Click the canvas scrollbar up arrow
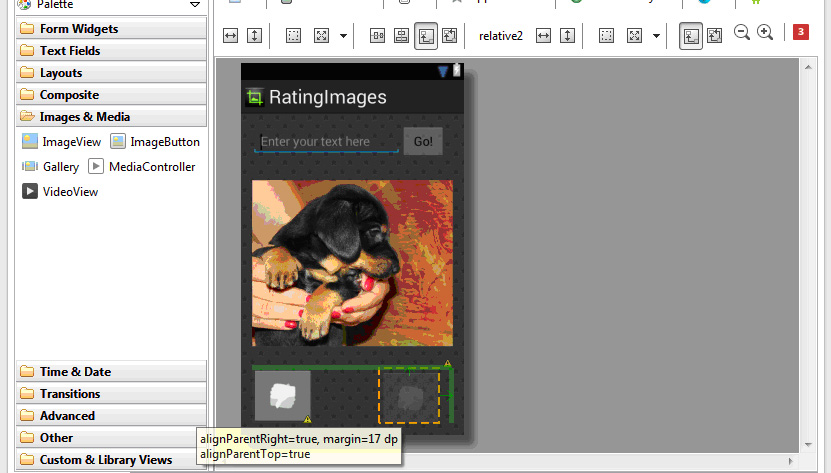This screenshot has height=473, width=831. (808, 67)
